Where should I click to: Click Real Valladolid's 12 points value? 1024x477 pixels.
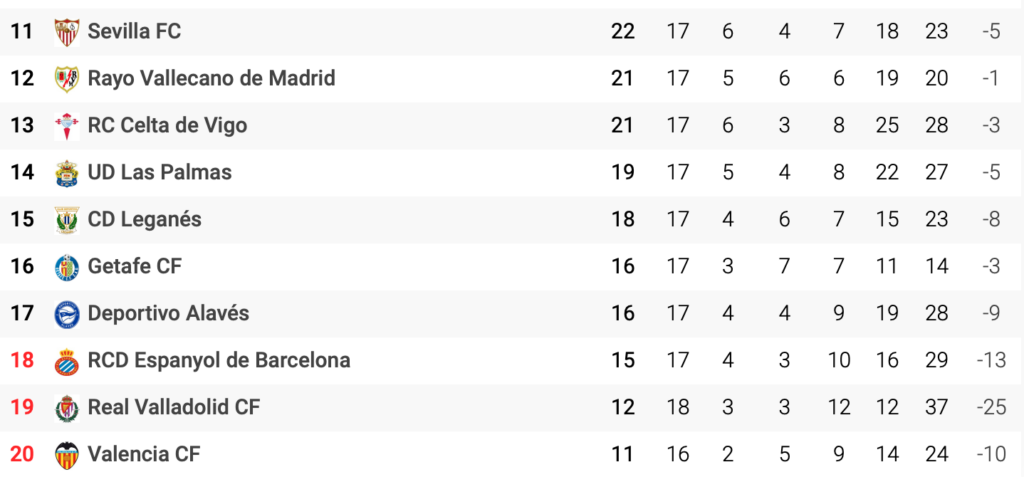point(622,408)
